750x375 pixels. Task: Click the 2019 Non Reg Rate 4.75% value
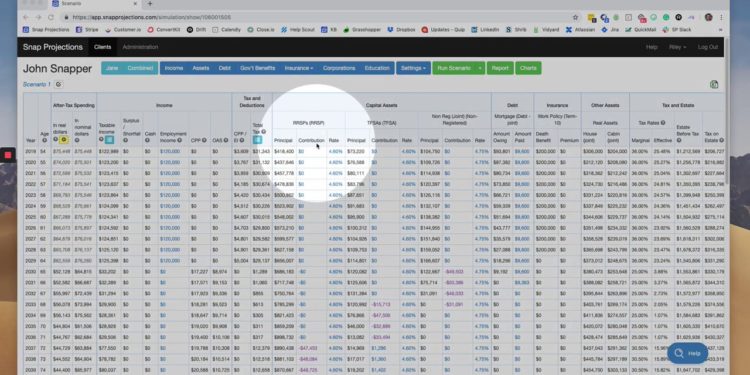[482, 151]
